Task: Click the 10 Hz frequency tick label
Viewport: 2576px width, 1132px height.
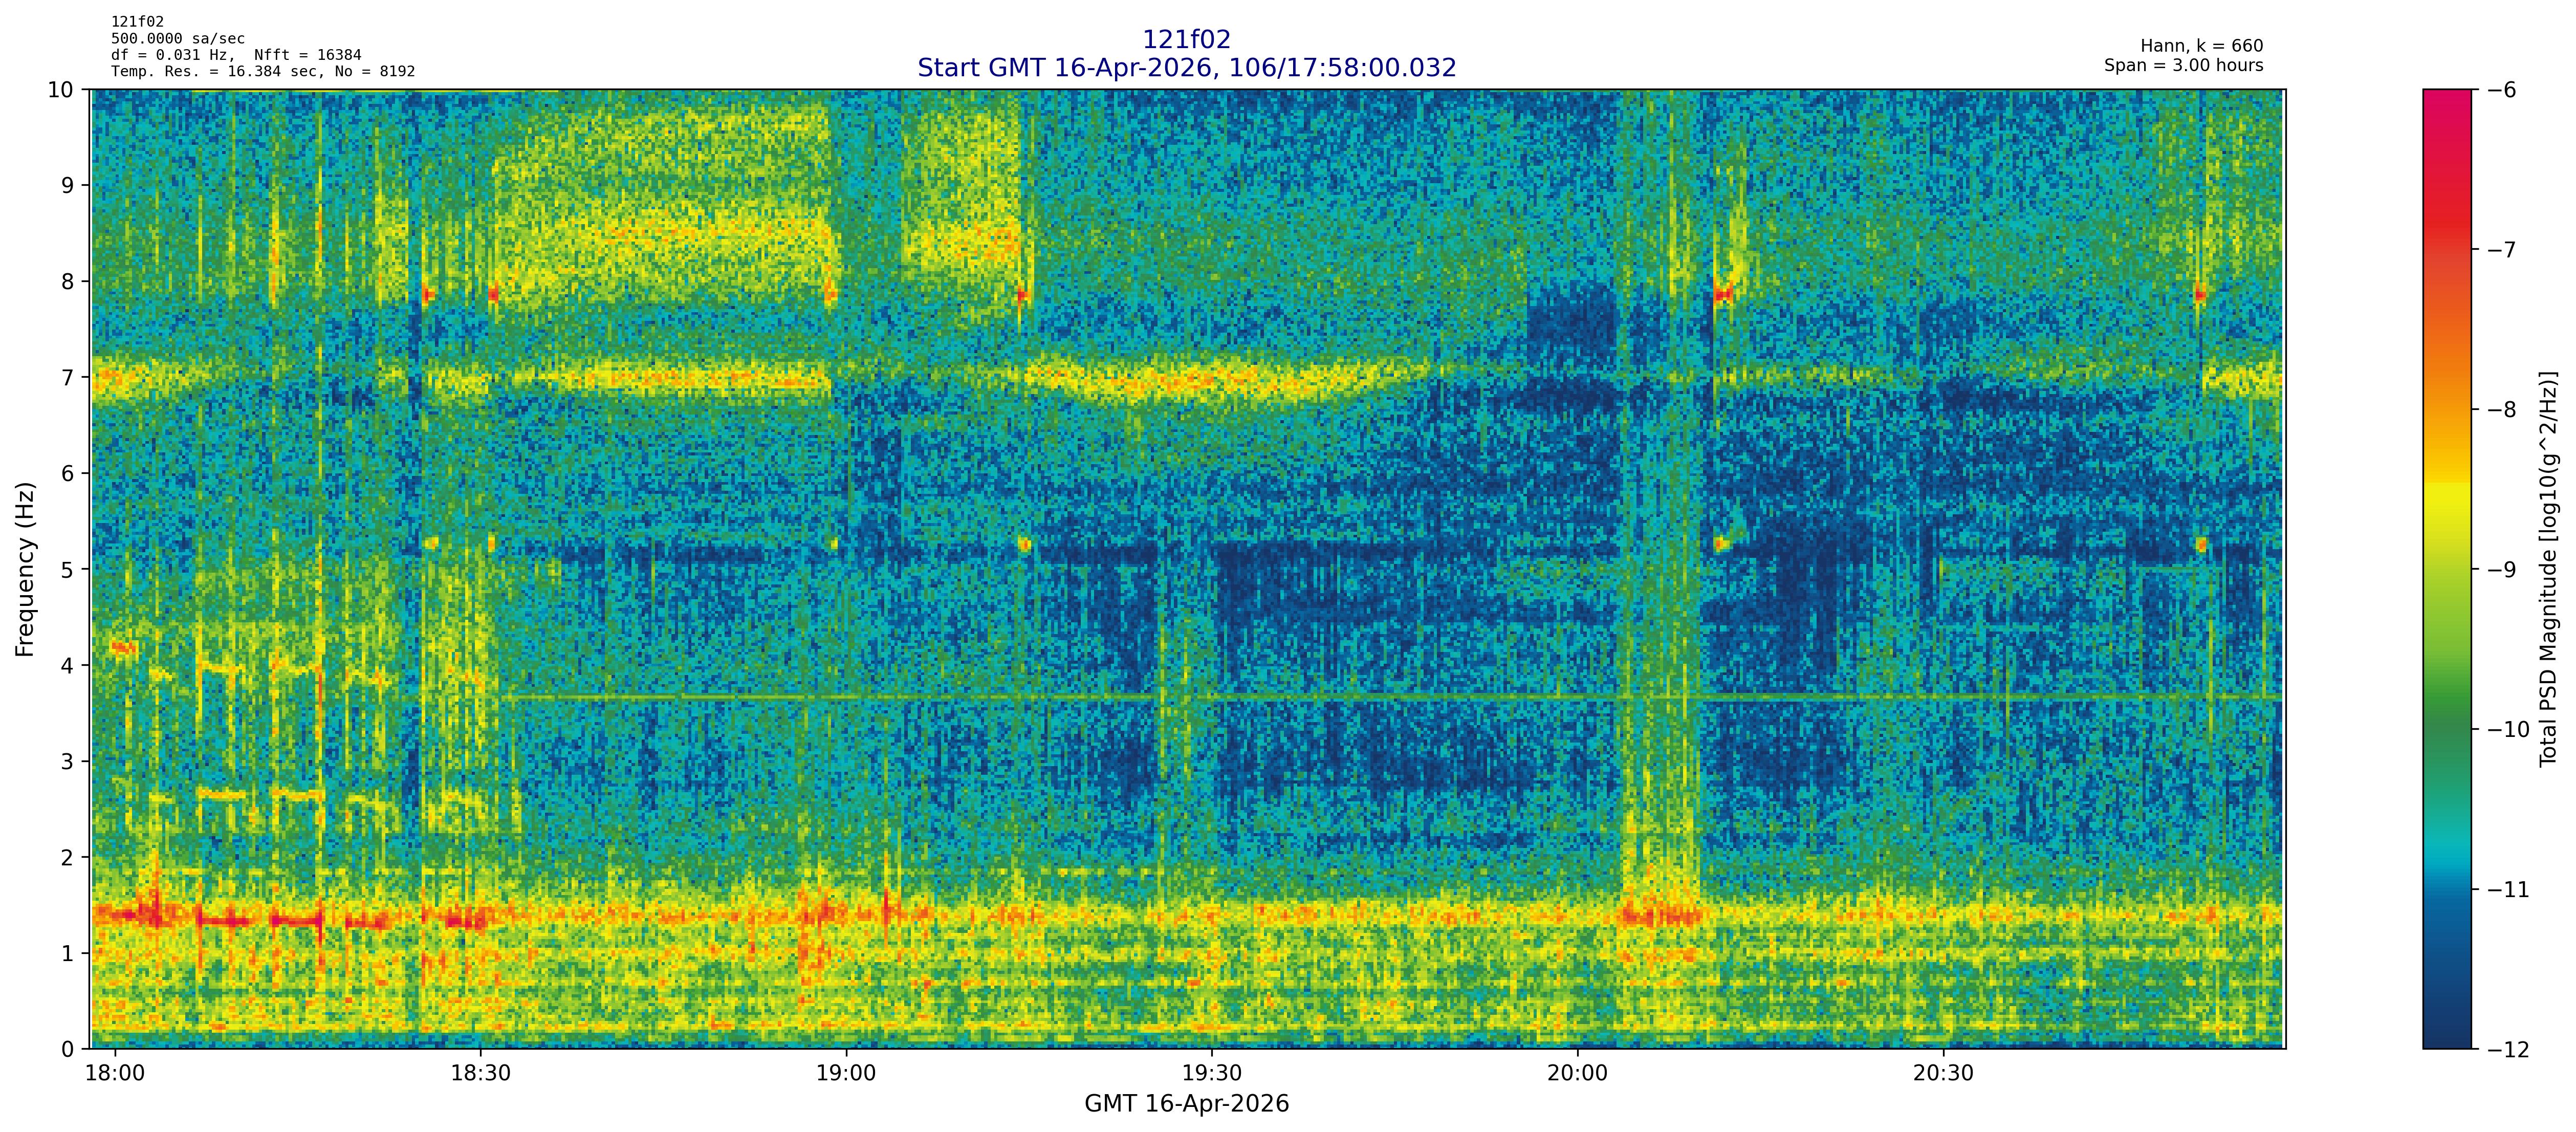Action: click(61, 90)
